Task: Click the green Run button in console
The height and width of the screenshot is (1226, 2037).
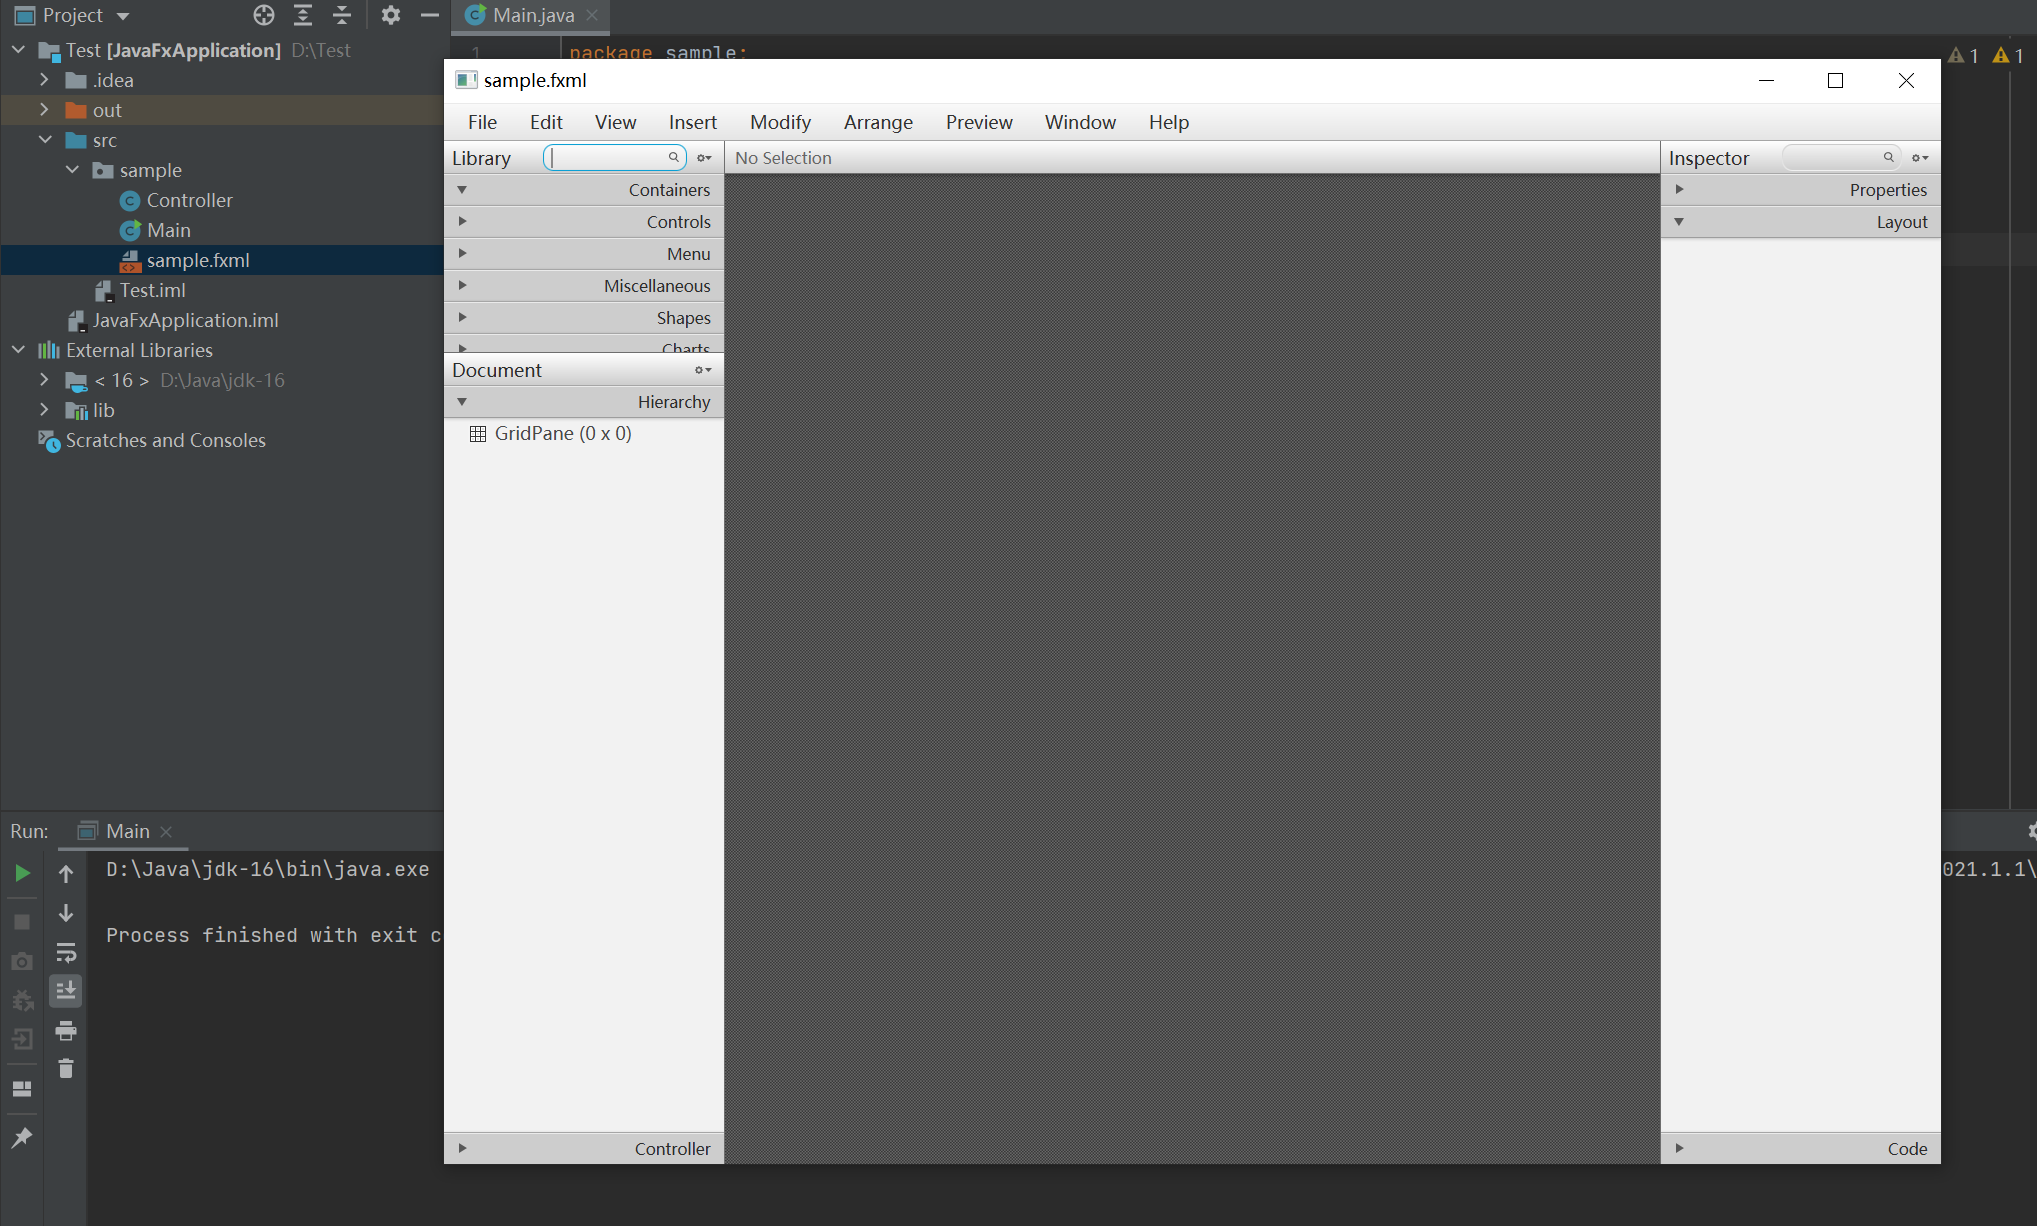Action: (x=22, y=873)
